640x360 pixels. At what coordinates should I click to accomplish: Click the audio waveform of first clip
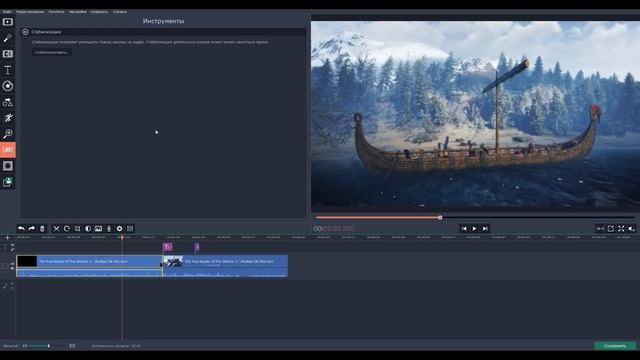click(x=89, y=273)
